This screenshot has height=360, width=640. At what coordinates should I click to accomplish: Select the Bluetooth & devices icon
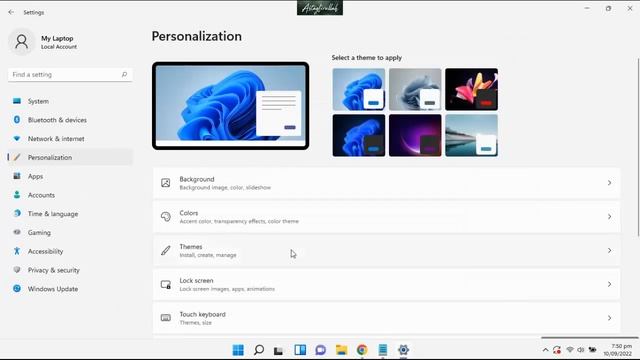click(x=17, y=120)
